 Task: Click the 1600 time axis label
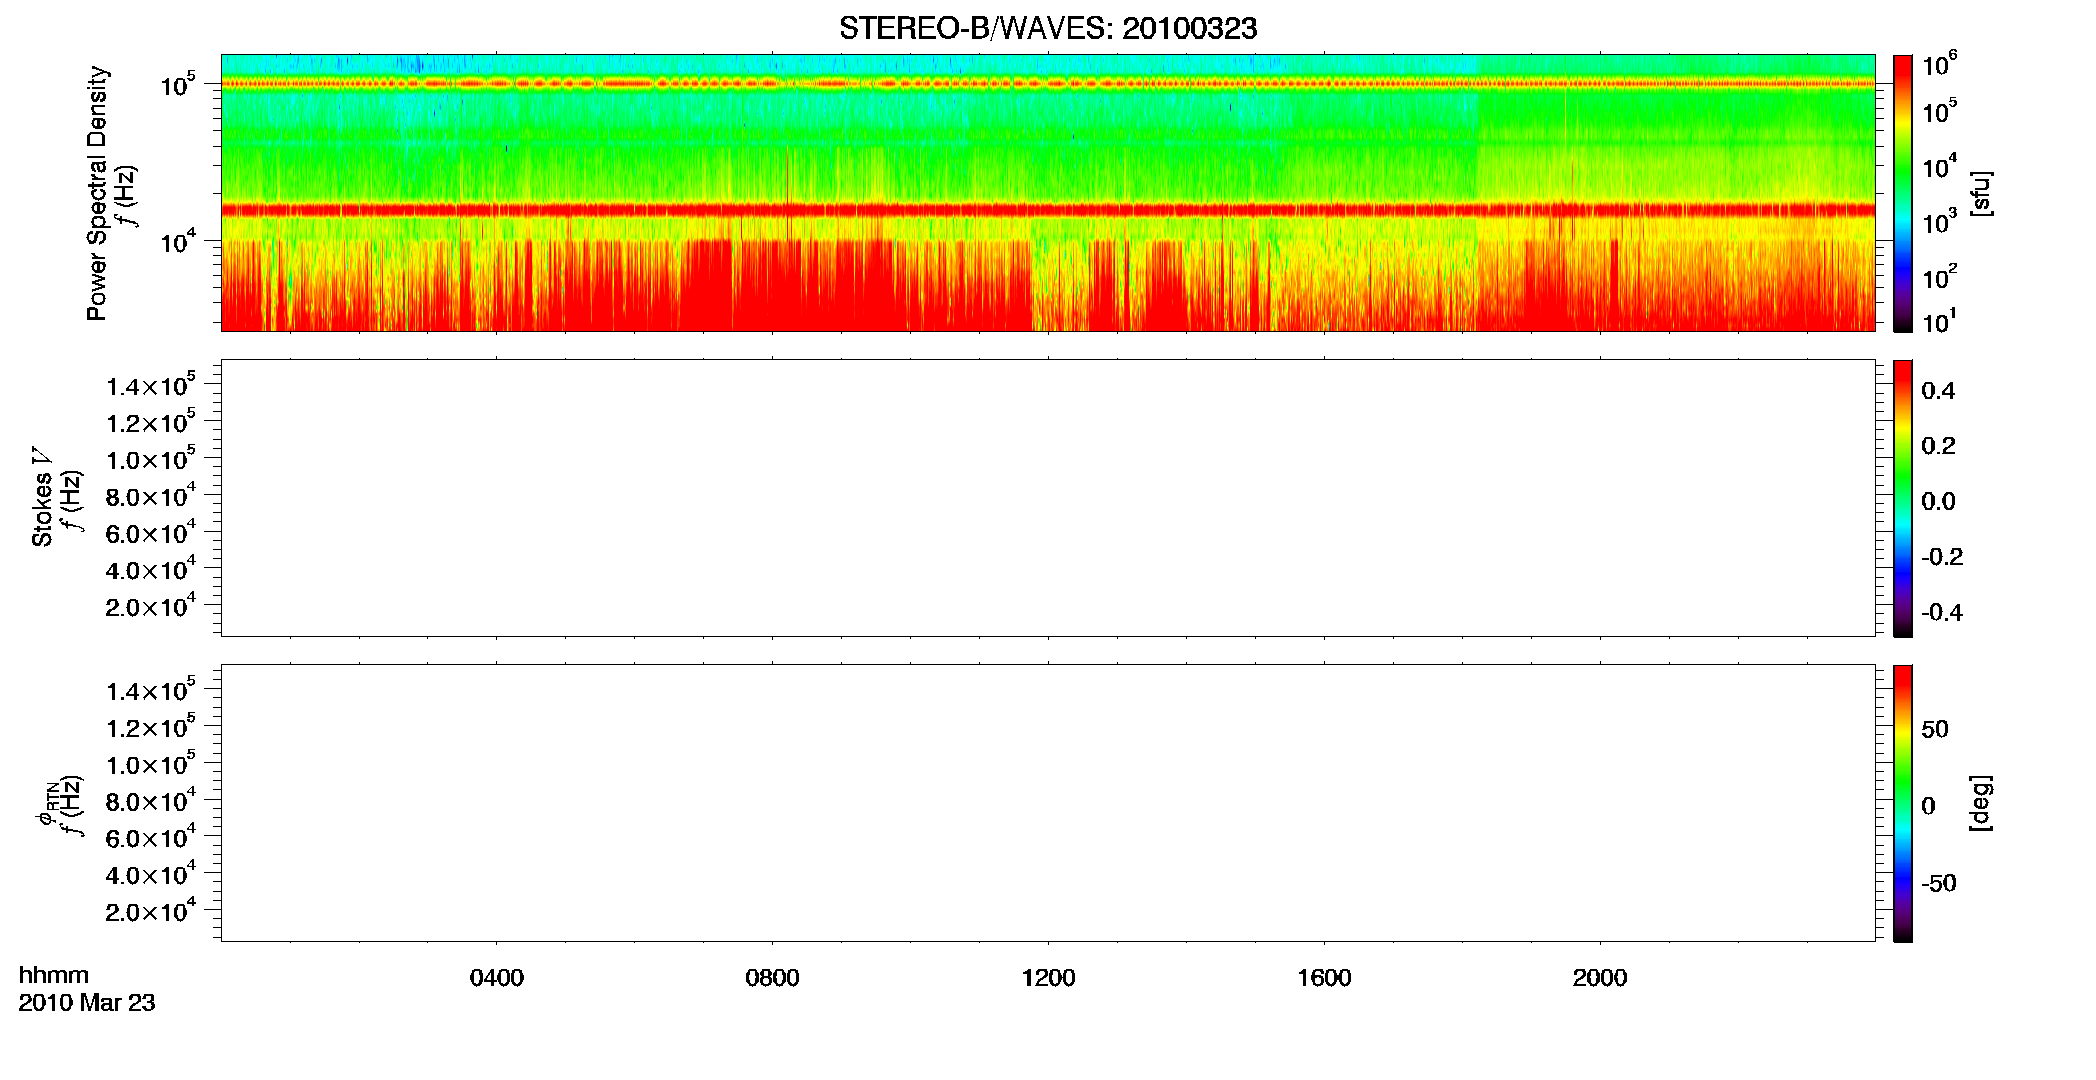pyautogui.click(x=1324, y=978)
